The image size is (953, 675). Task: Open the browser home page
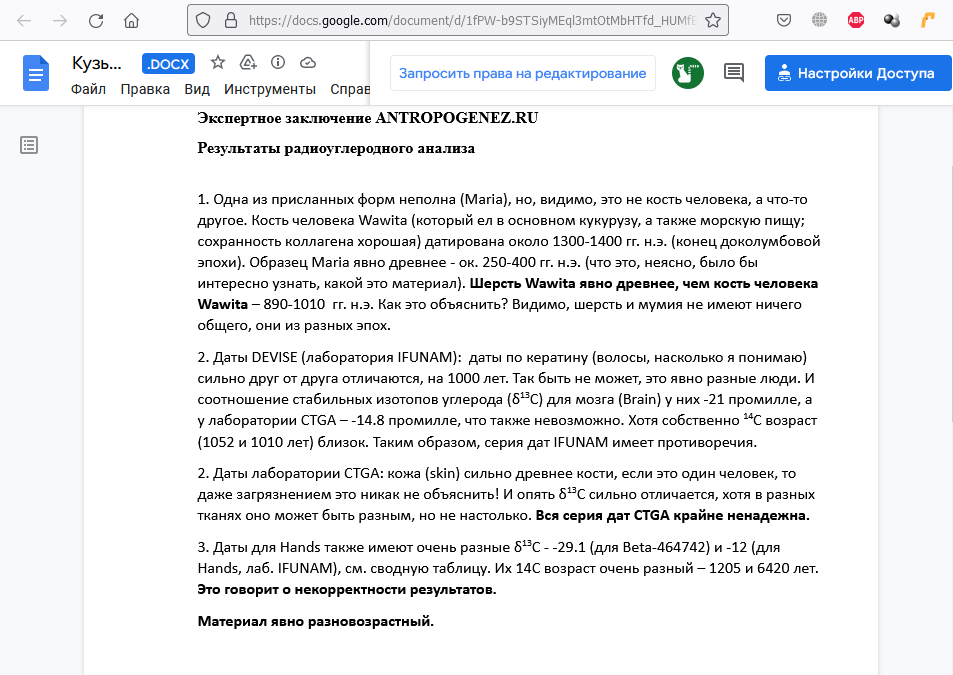pos(131,21)
